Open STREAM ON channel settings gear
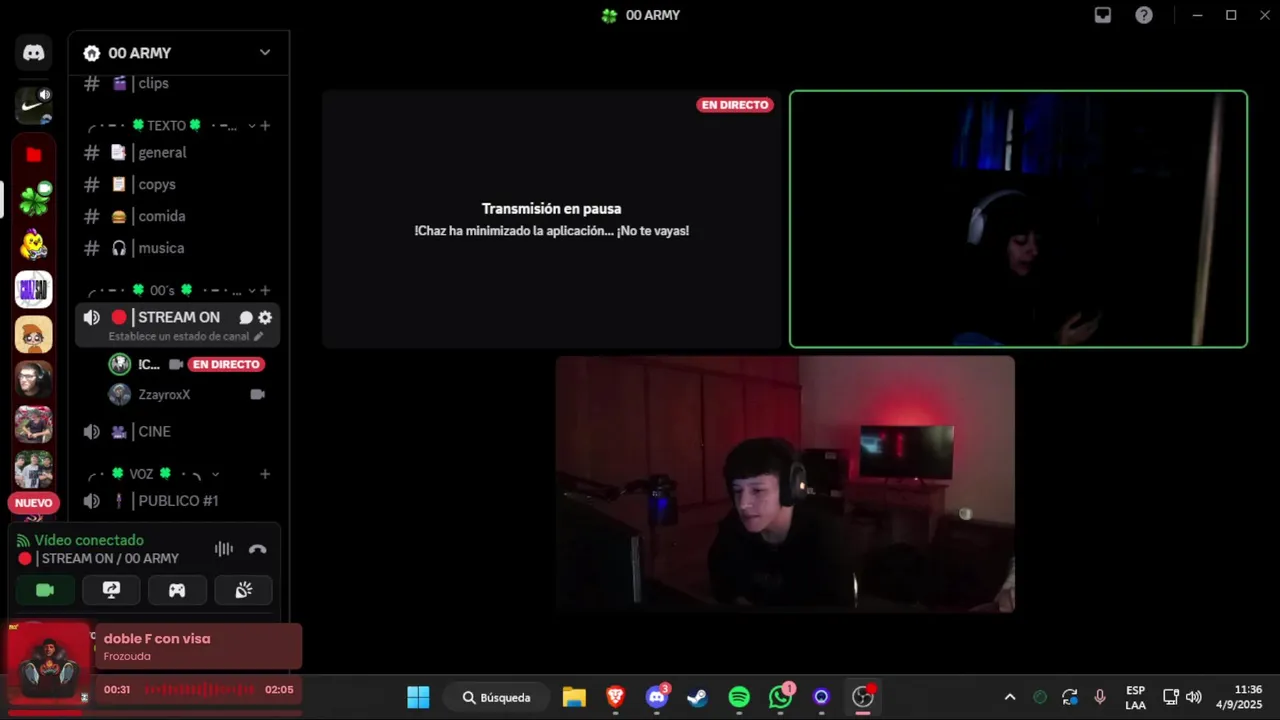This screenshot has width=1280, height=720. click(x=265, y=317)
